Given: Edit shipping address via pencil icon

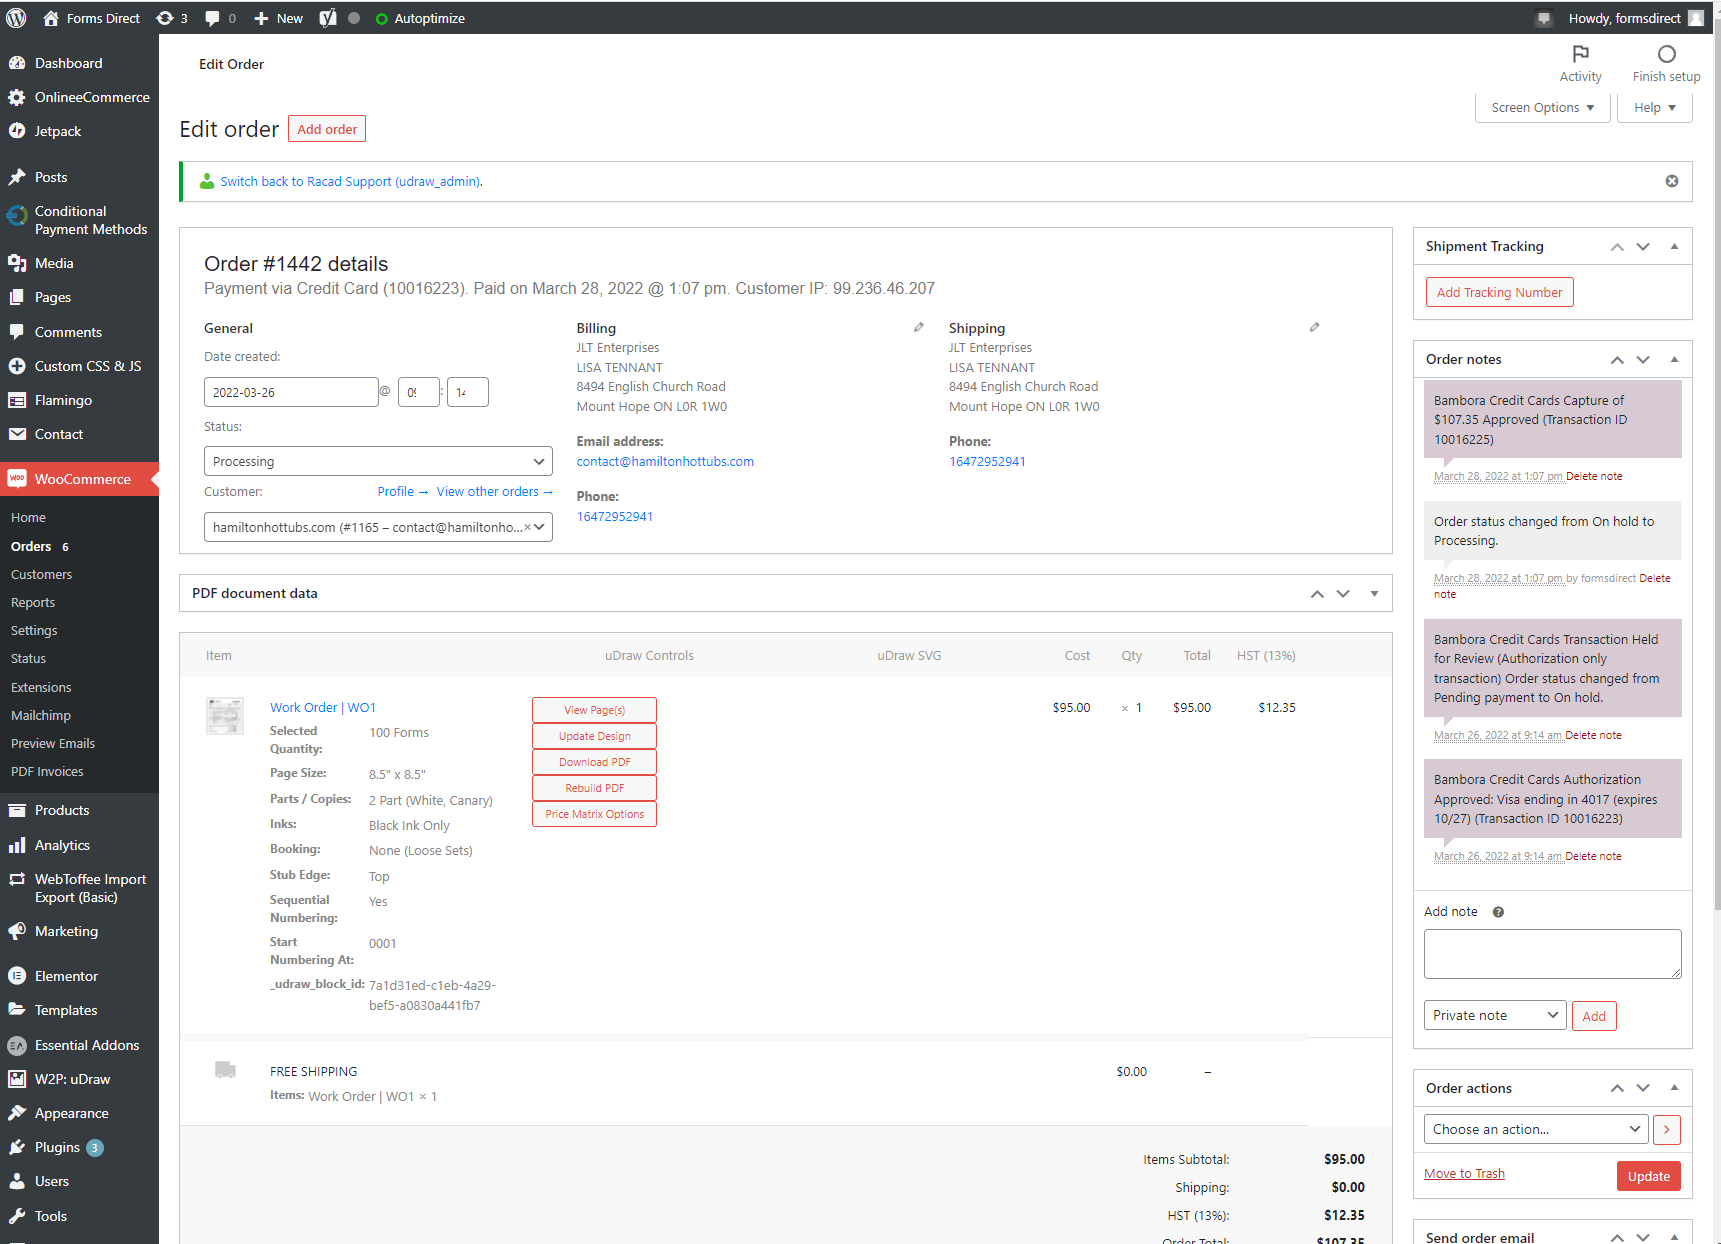Looking at the screenshot, I should pos(1314,327).
